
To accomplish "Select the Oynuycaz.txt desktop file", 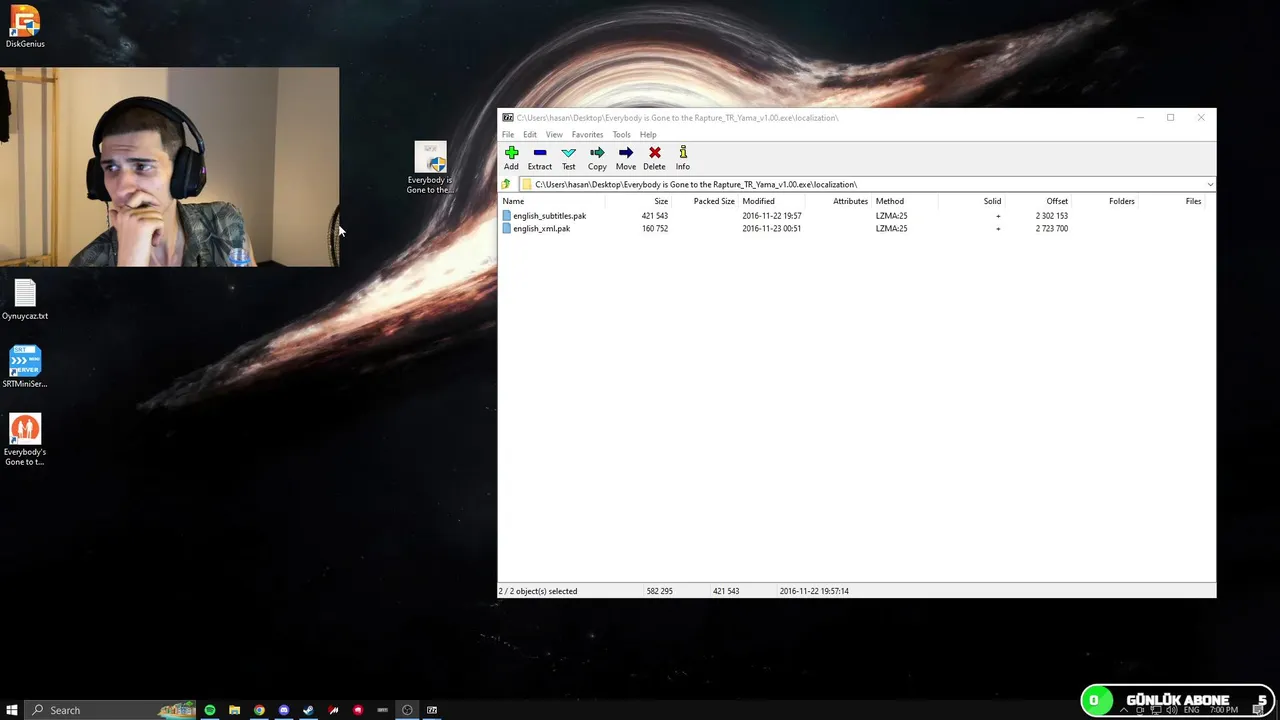I will click(x=25, y=299).
